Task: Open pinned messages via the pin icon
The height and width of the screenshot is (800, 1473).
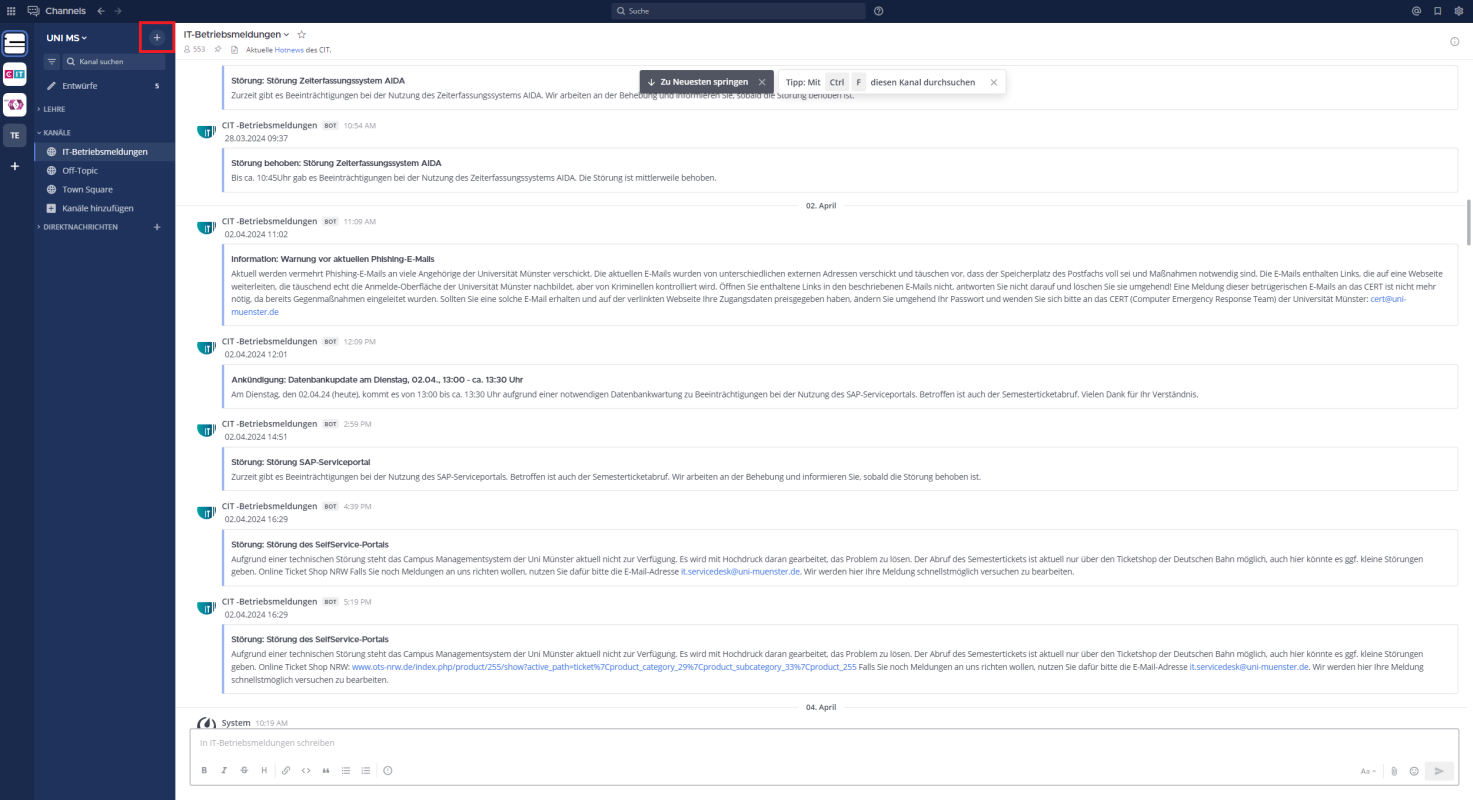Action: [x=218, y=49]
